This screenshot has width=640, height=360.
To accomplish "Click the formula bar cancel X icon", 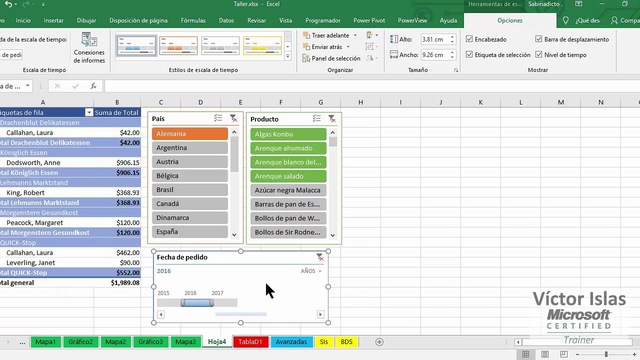I will tap(57, 86).
